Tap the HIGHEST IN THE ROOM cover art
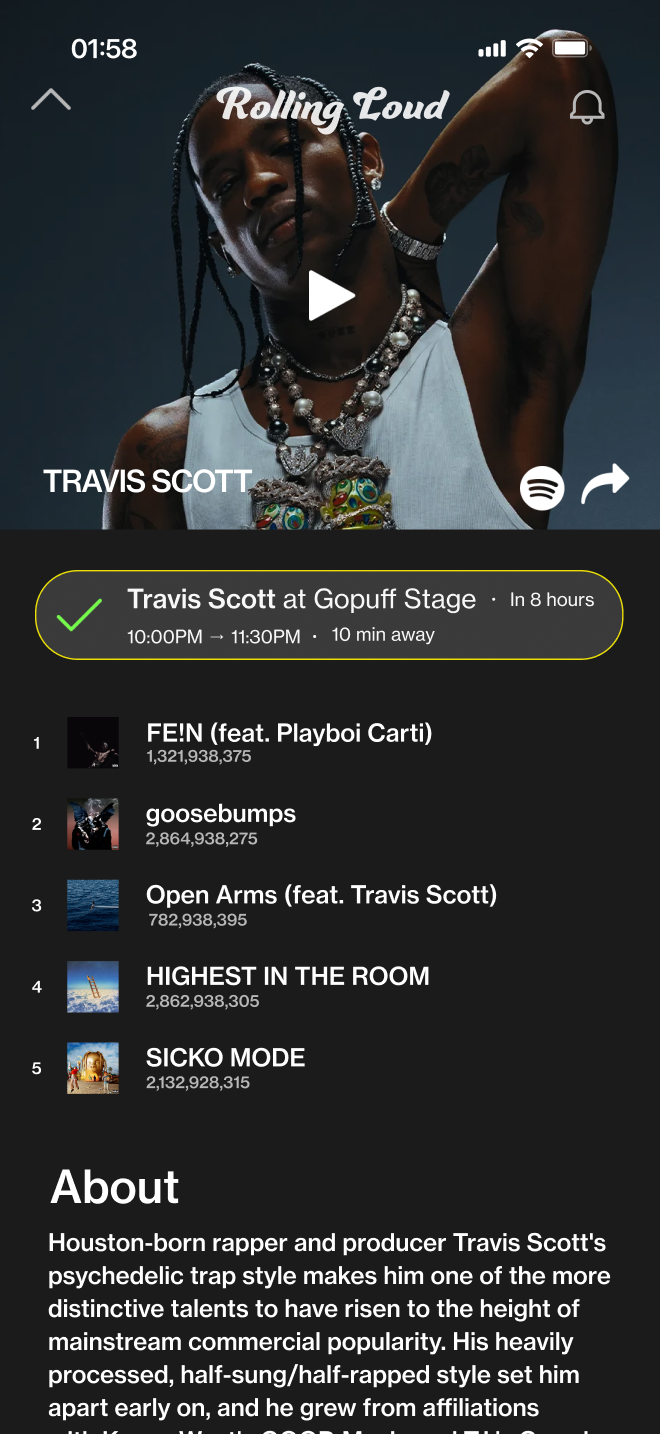 point(93,987)
